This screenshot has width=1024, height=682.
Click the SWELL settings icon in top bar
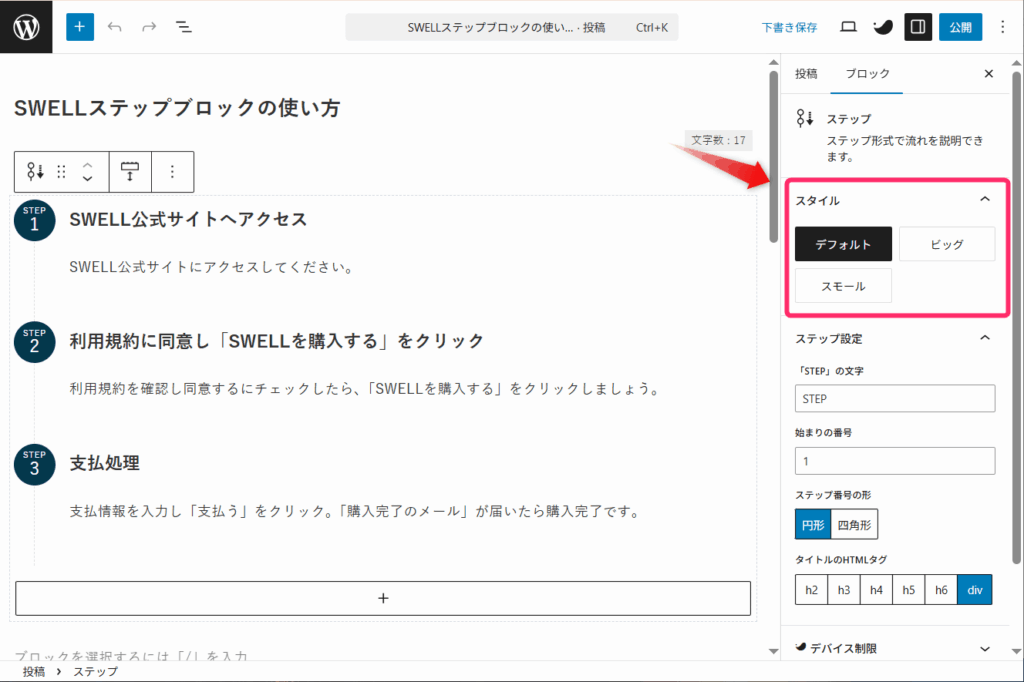[x=883, y=27]
